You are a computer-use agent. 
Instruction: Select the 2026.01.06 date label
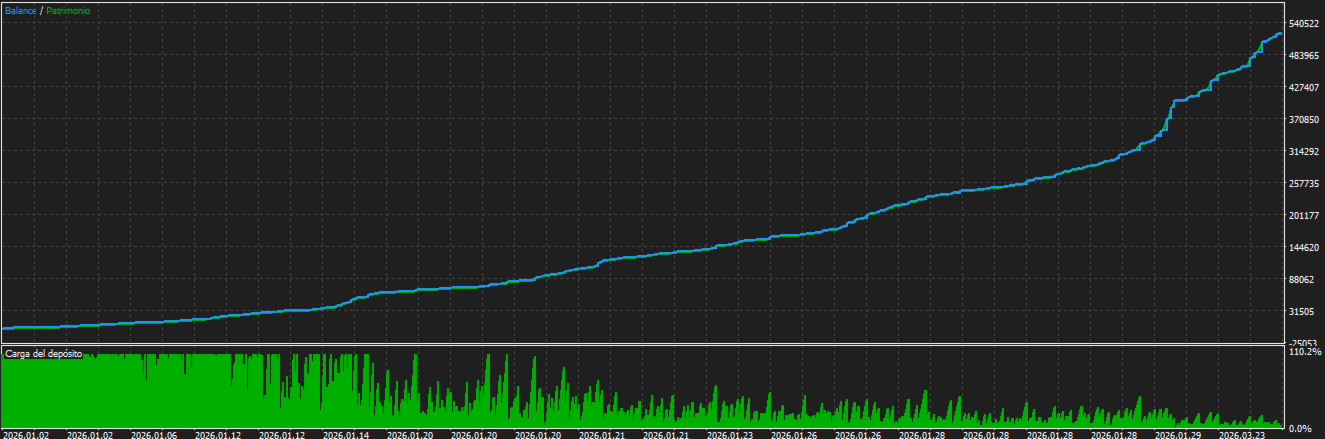(x=156, y=434)
